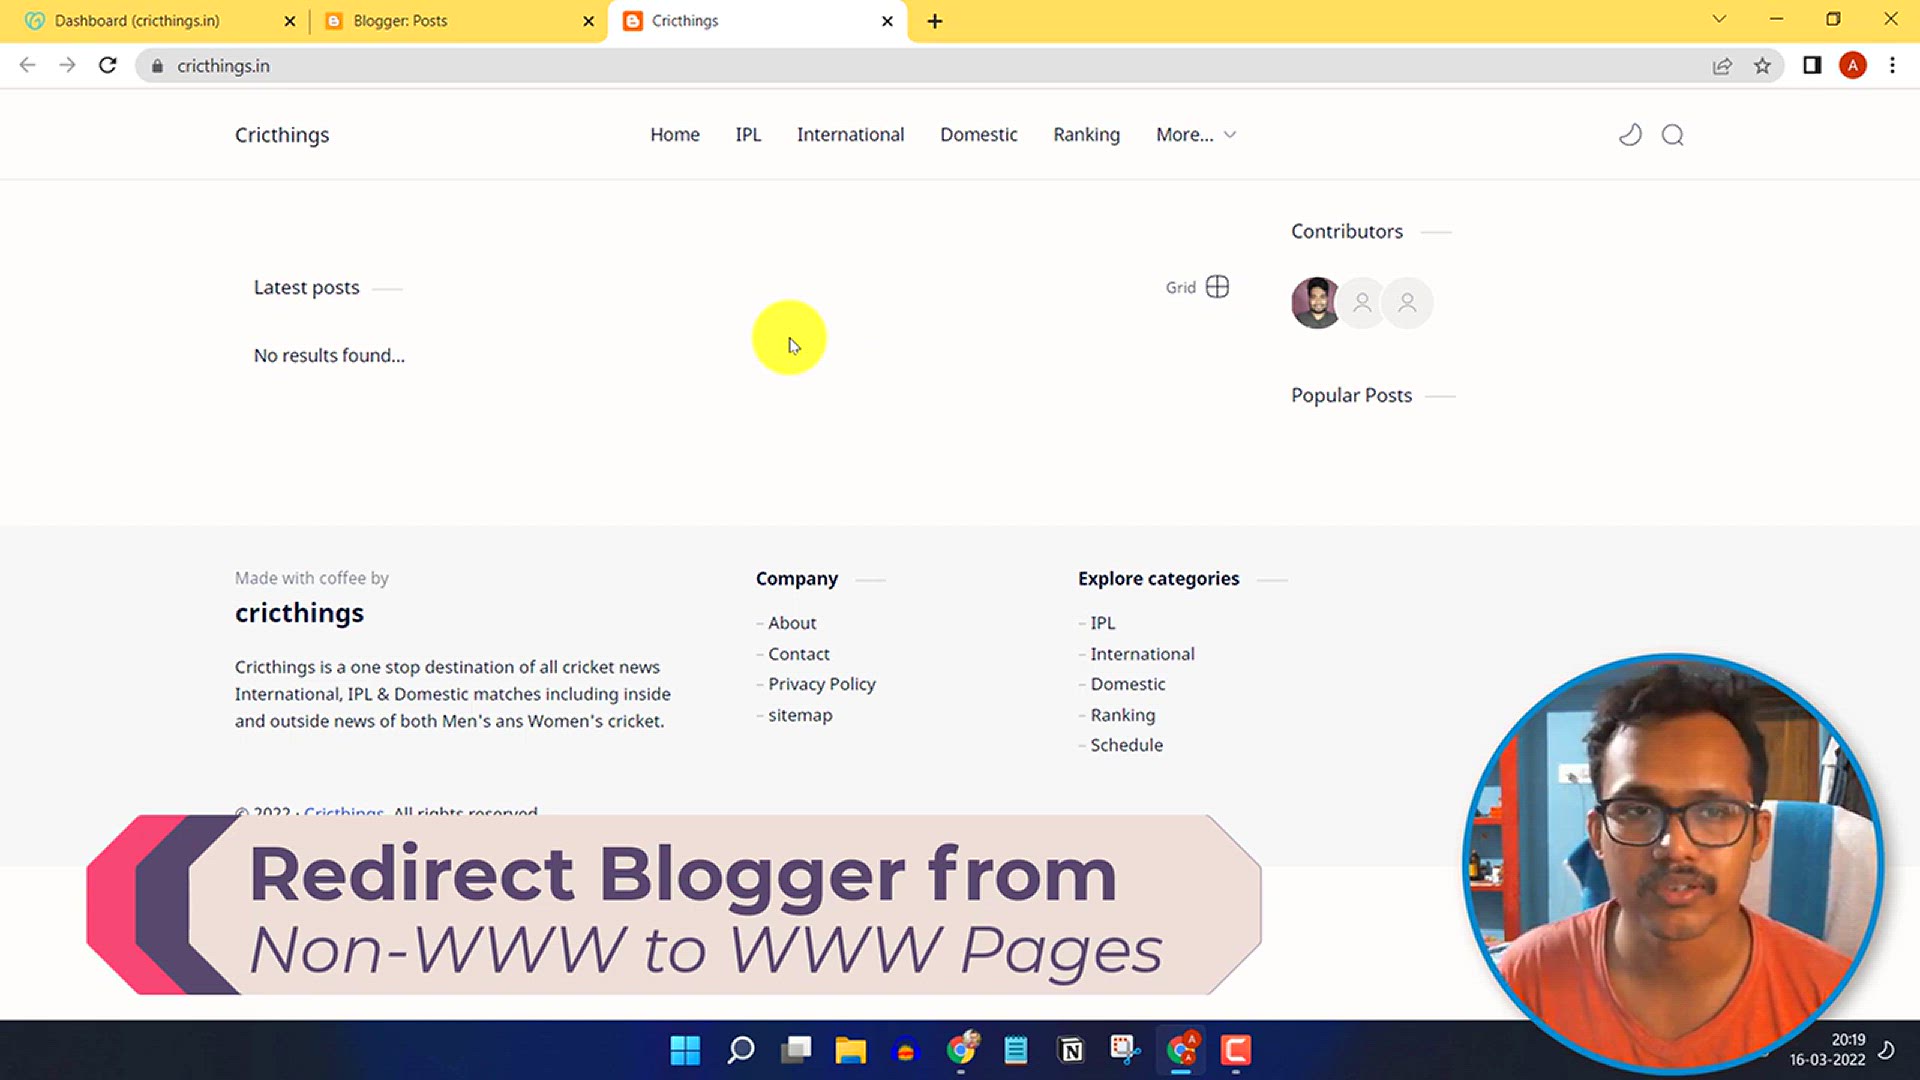The image size is (1920, 1080).
Task: Share this page icon in address bar
Action: click(x=1722, y=66)
